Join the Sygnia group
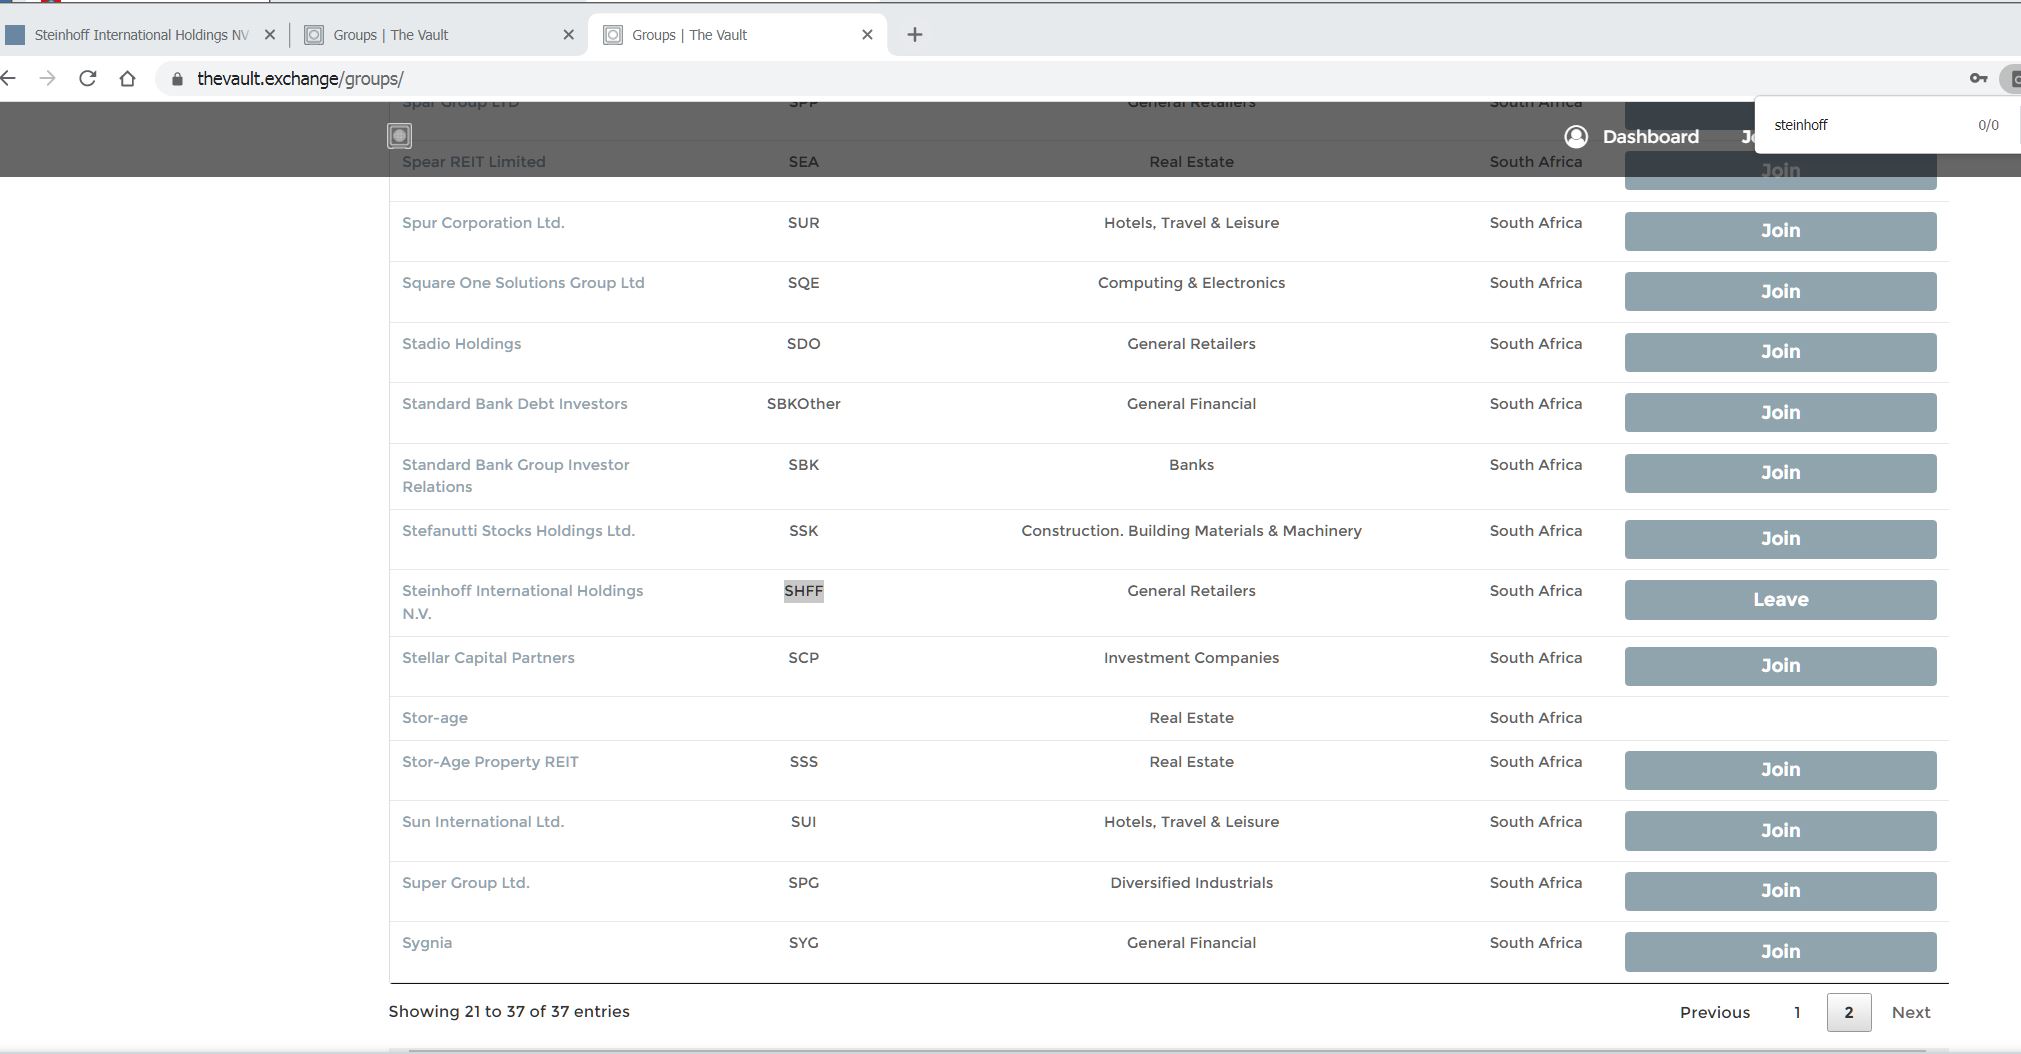Screen dimensions: 2021x1054 1780,952
